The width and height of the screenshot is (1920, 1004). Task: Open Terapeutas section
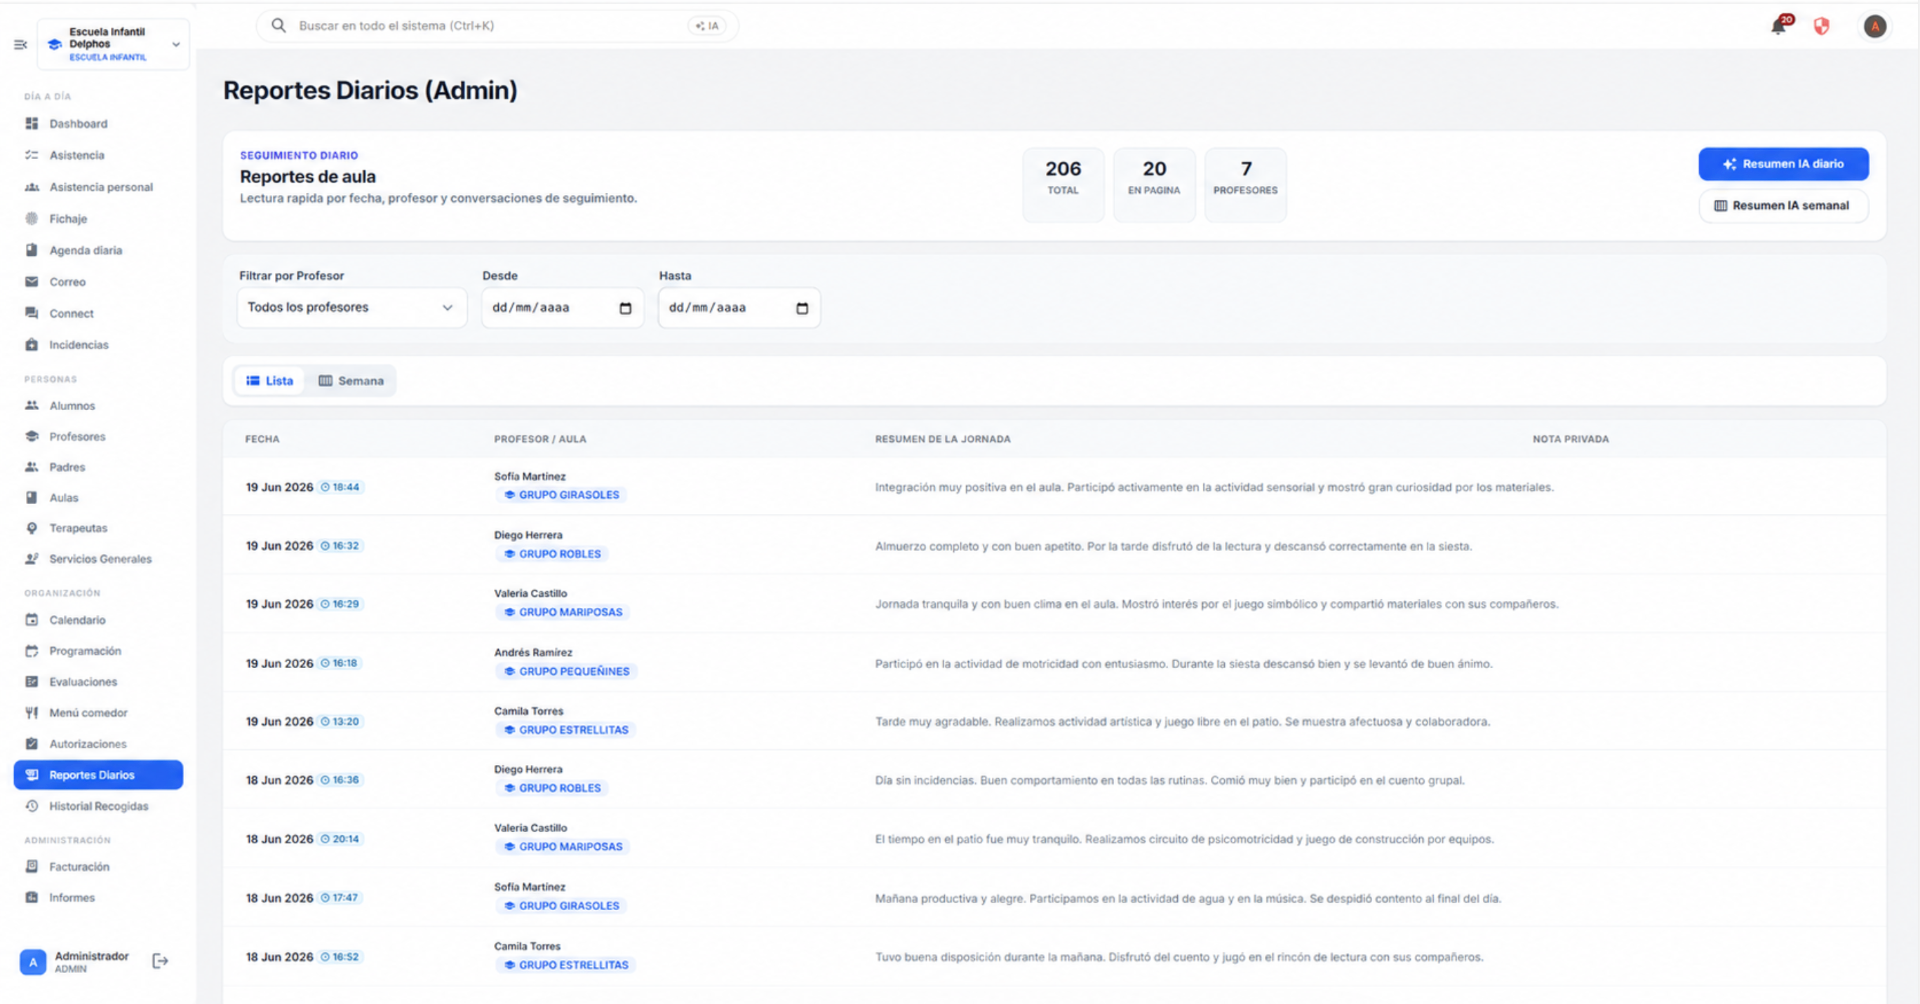coord(98,528)
